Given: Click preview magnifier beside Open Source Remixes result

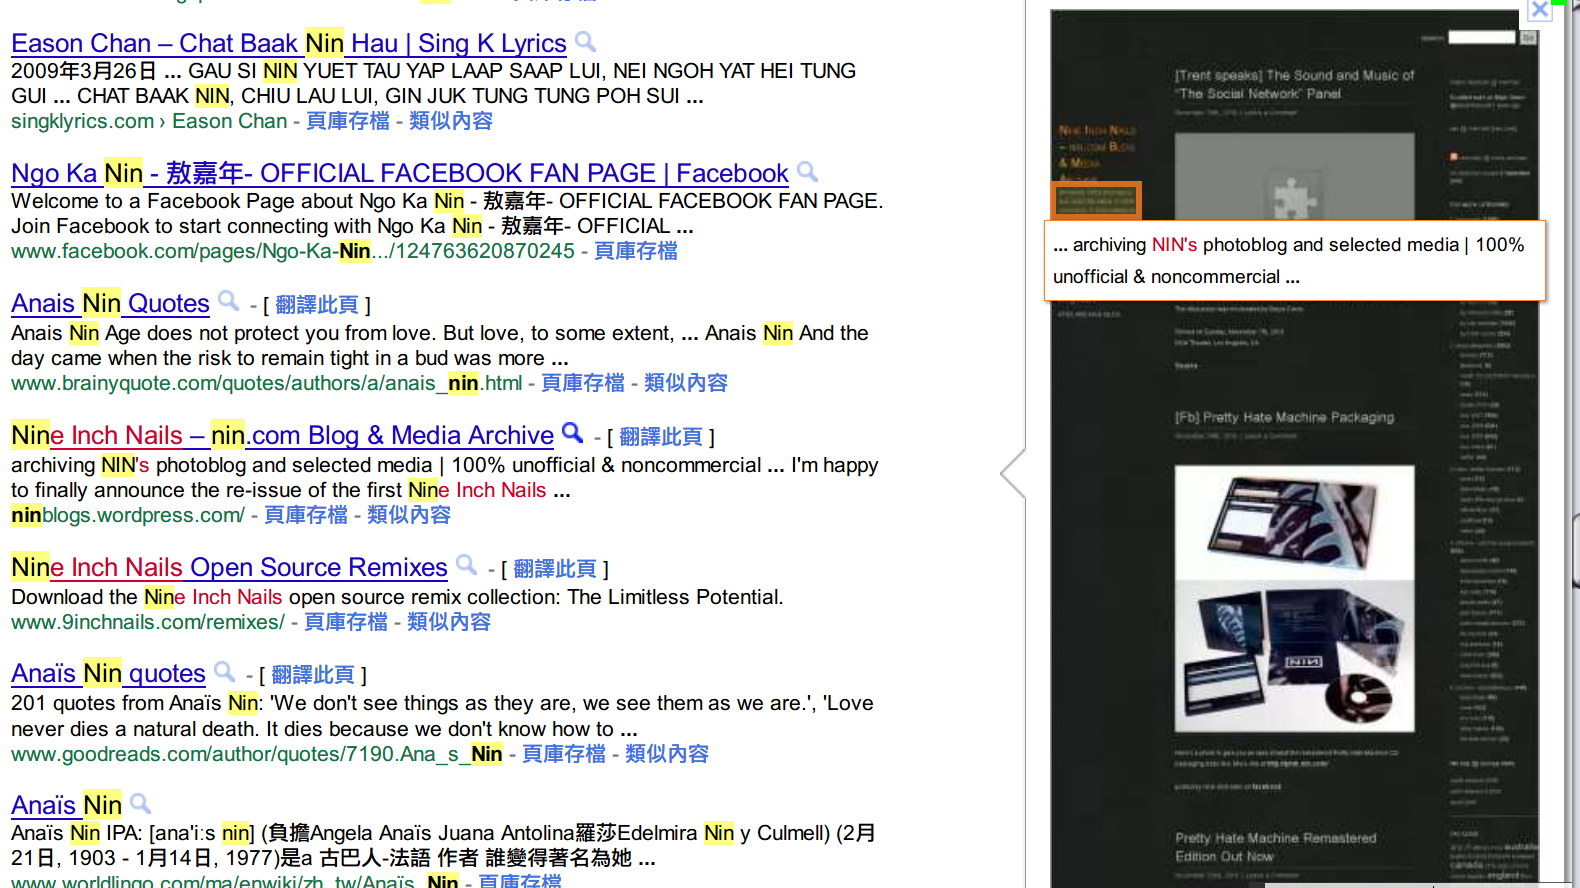Looking at the screenshot, I should [x=466, y=565].
